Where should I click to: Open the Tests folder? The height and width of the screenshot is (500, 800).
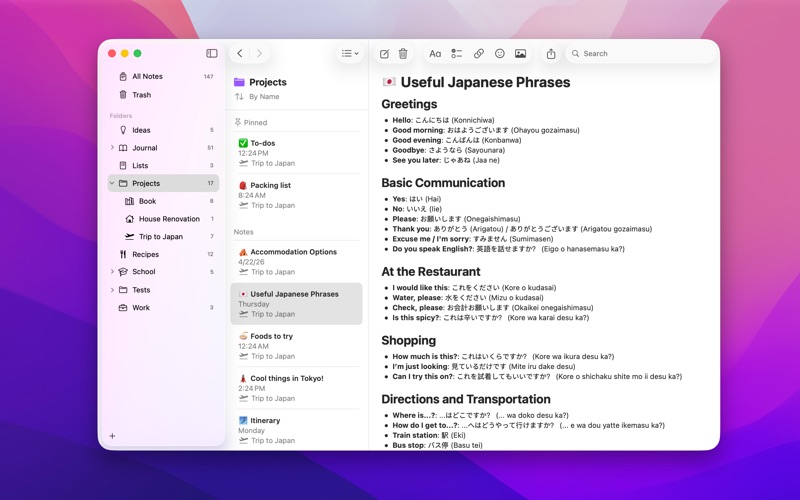pyautogui.click(x=163, y=290)
